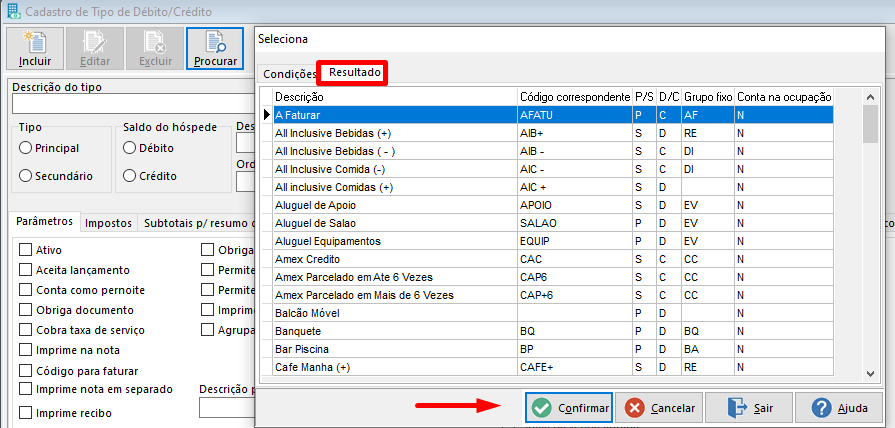Click the row indicator arrow beside A Faturar
This screenshot has height=428, width=895.
[267, 115]
